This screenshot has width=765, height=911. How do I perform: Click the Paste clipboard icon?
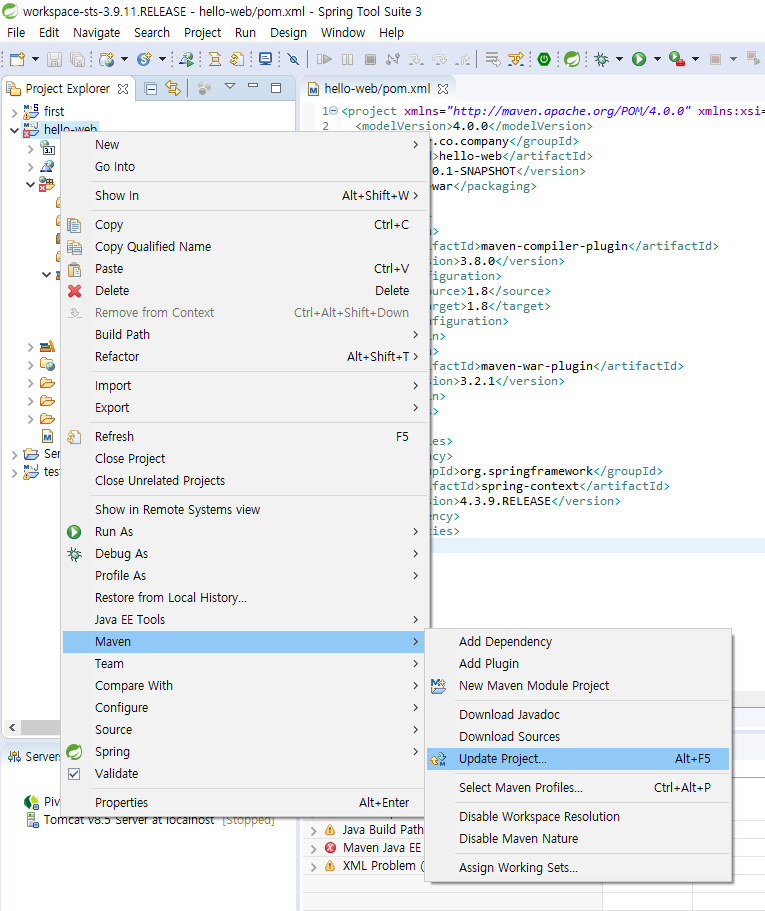coord(74,269)
